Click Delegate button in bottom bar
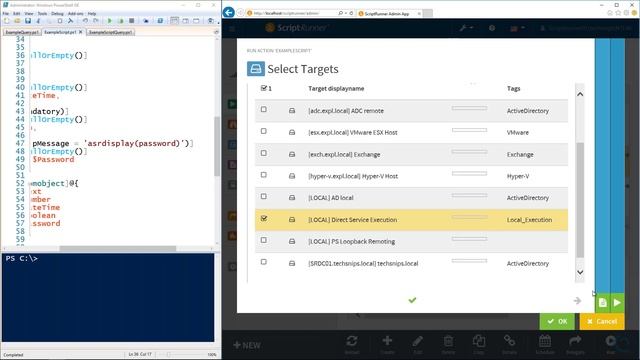This screenshot has height=360, width=640. click(575, 344)
